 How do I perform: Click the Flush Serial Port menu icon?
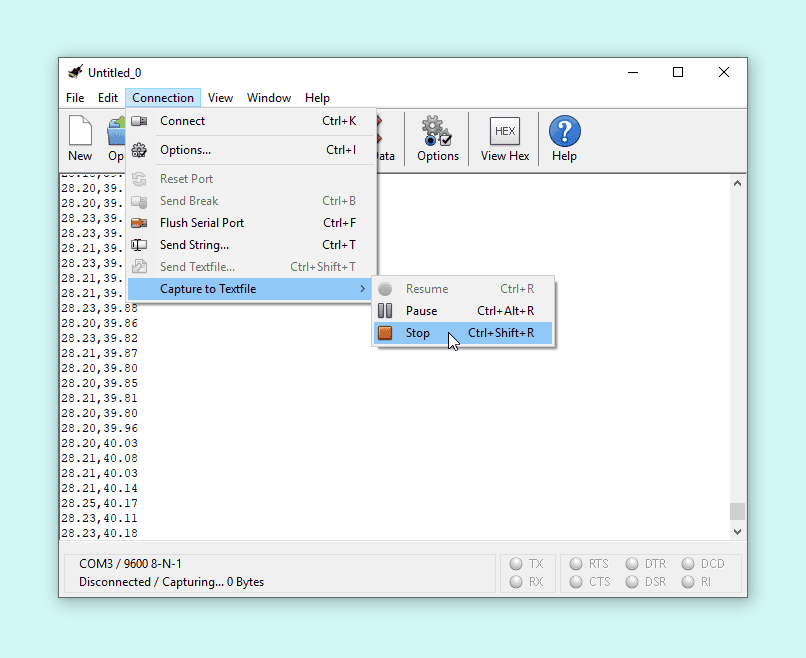click(x=140, y=223)
